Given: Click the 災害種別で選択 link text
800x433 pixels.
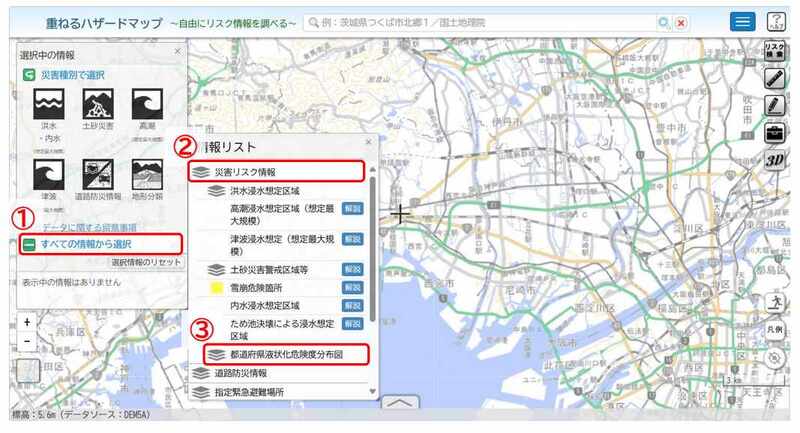Looking at the screenshot, I should (x=72, y=75).
